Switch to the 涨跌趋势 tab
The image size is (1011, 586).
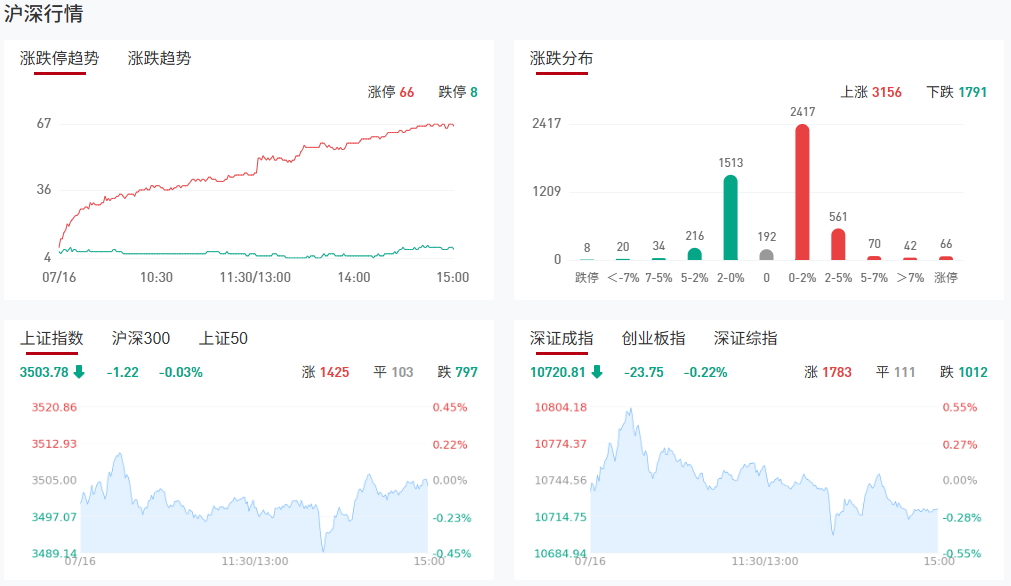pyautogui.click(x=159, y=58)
